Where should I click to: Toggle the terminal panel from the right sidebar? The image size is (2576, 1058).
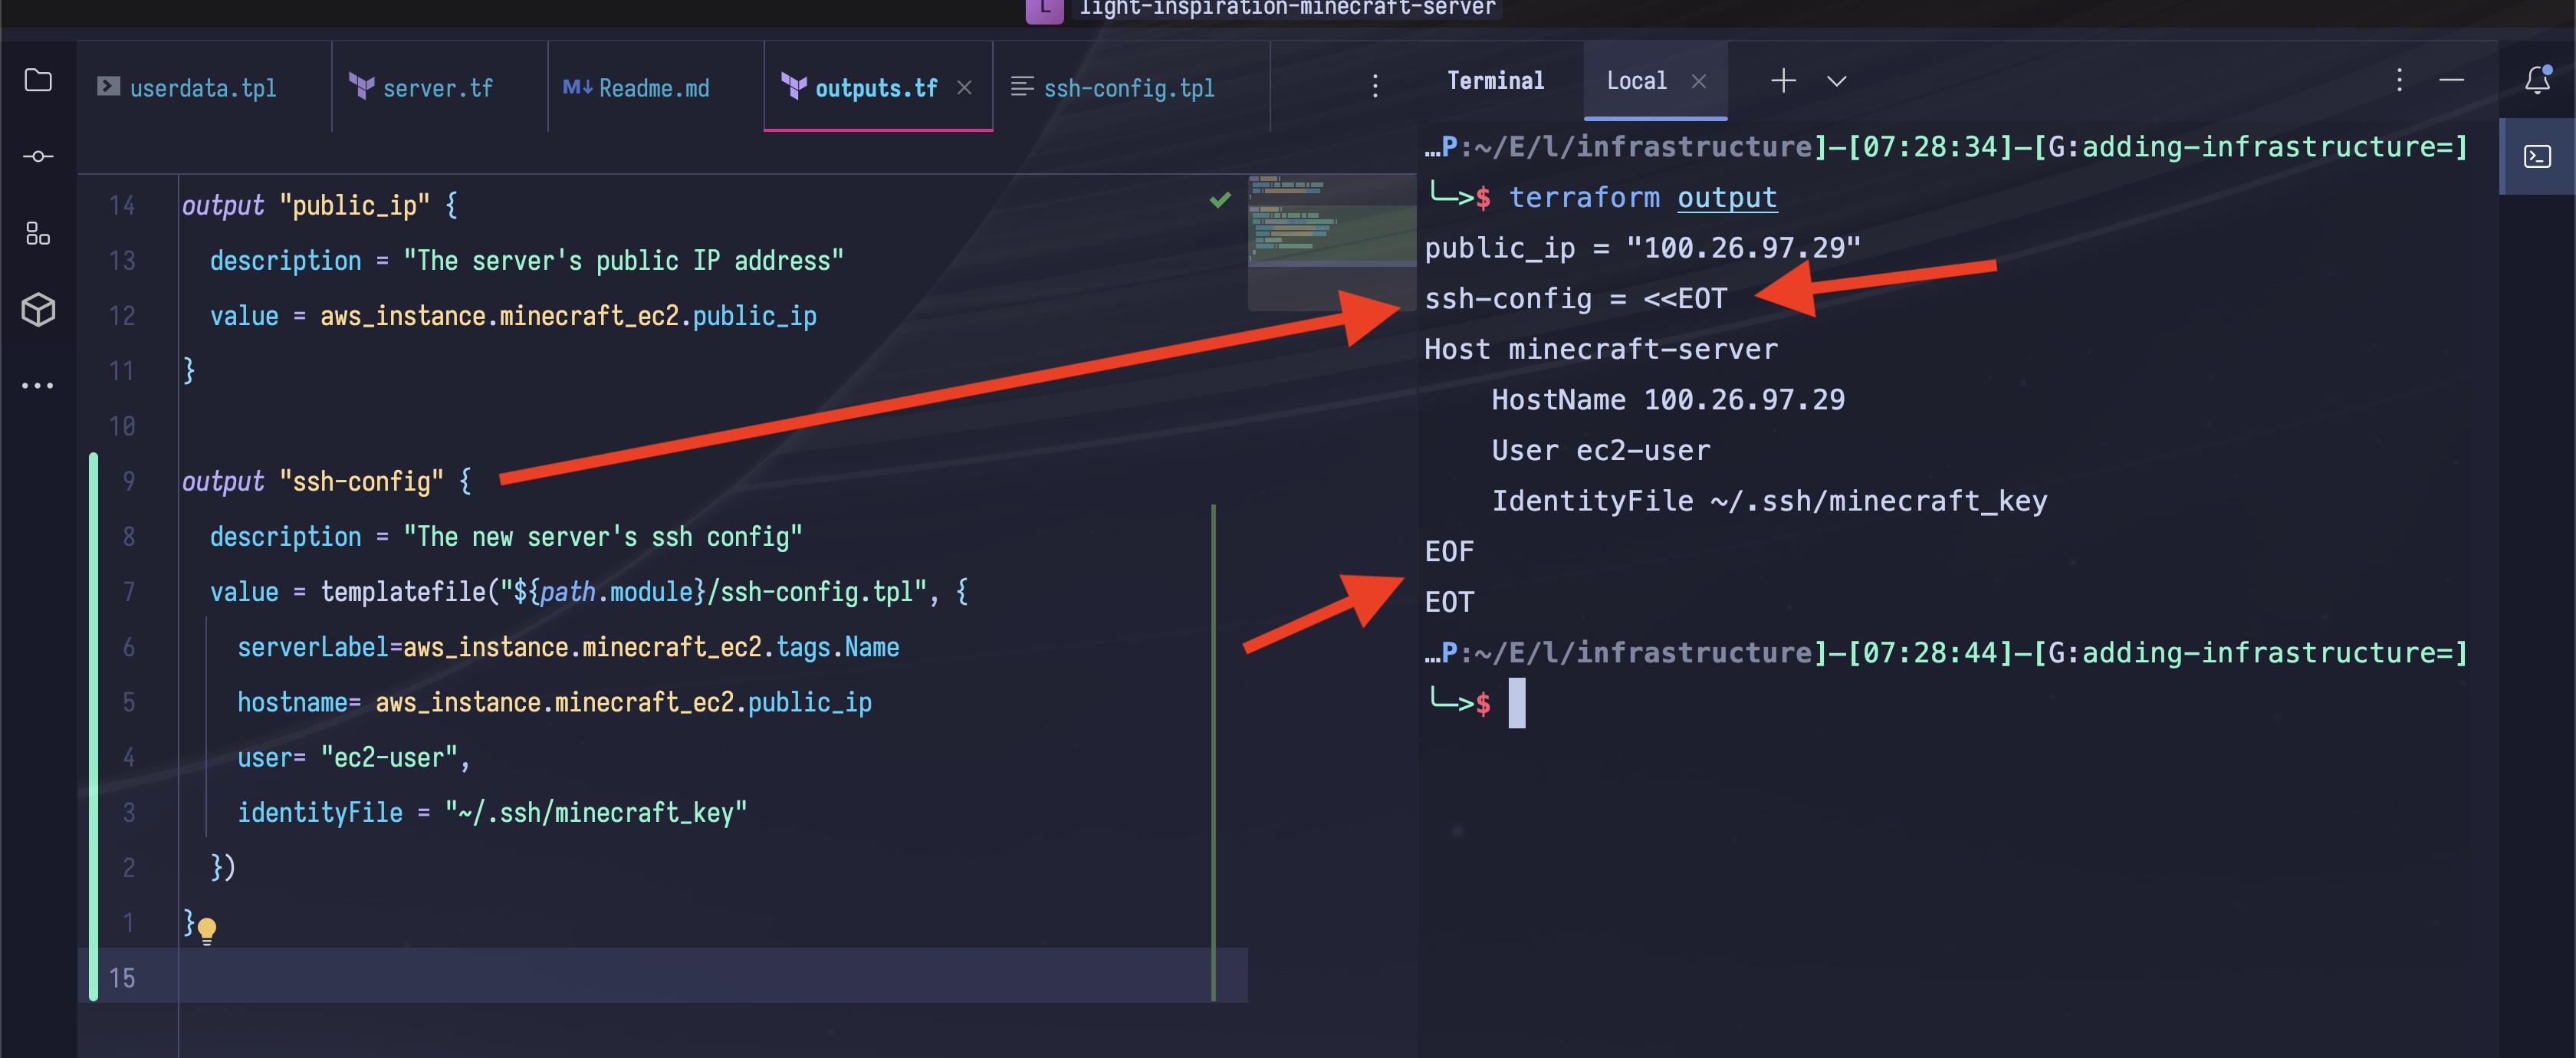(x=2539, y=156)
